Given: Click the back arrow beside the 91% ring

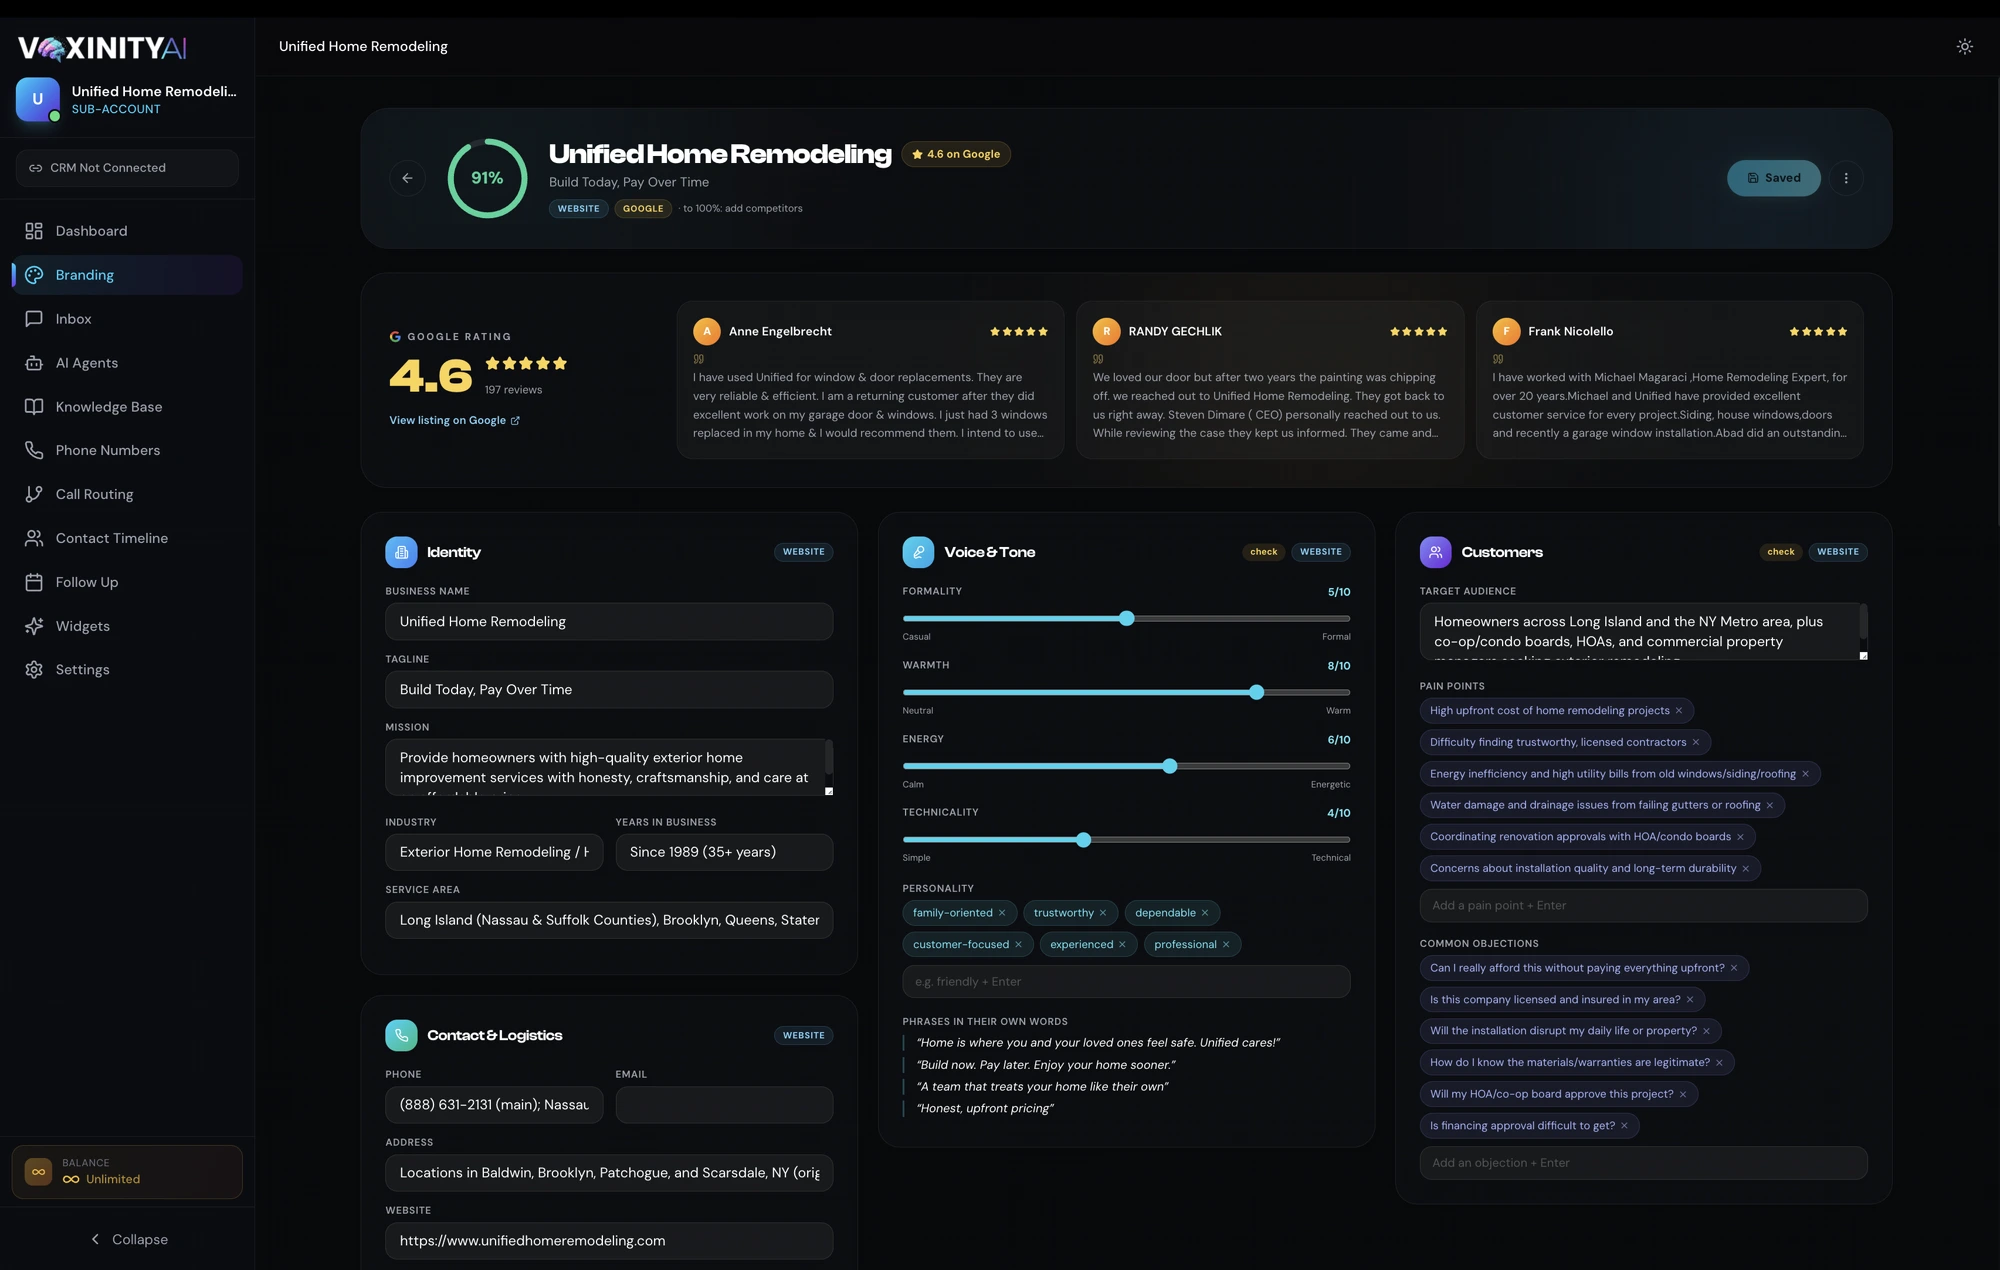Looking at the screenshot, I should 407,178.
